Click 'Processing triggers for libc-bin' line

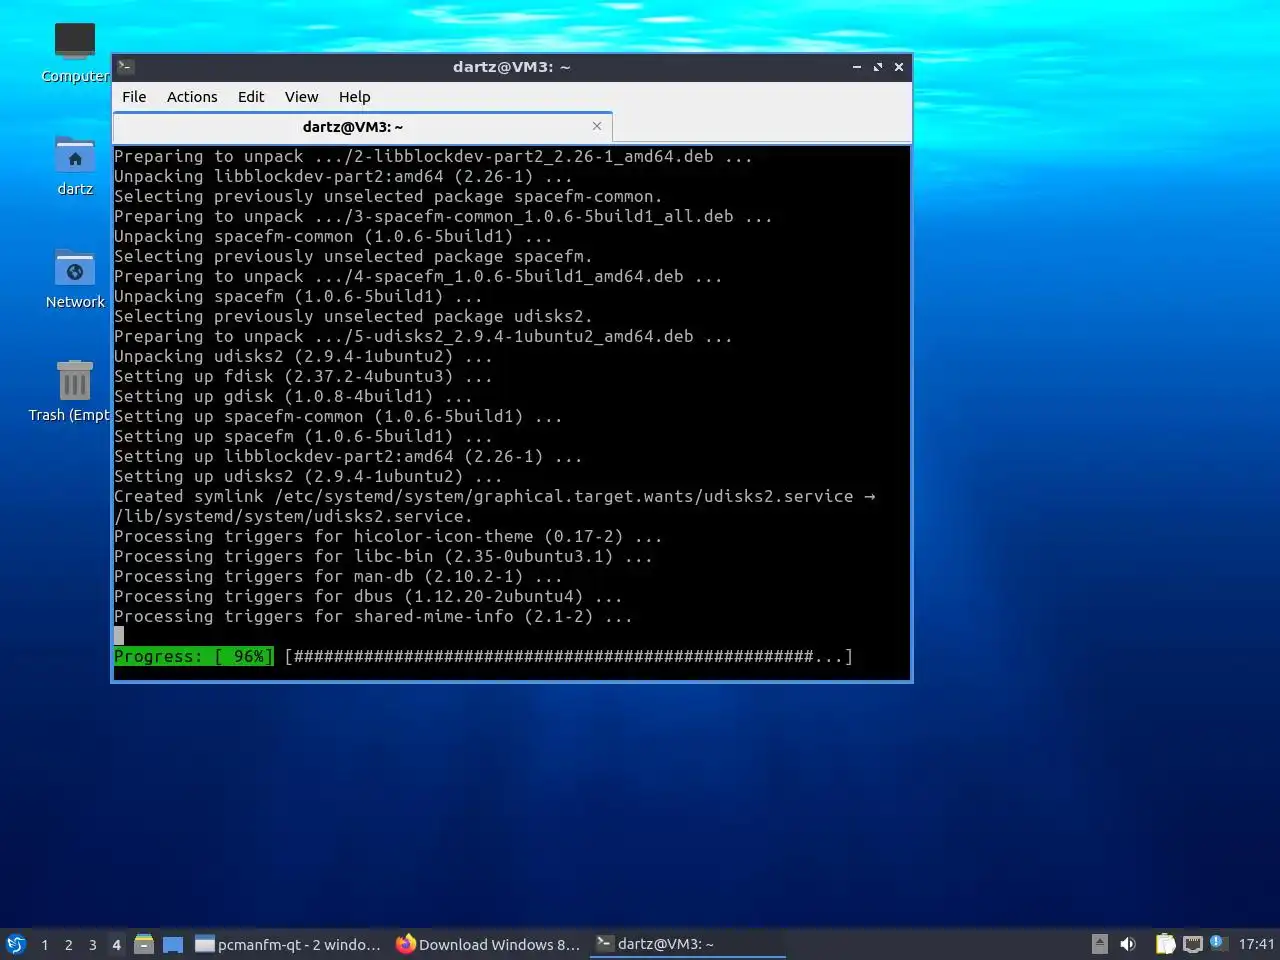[x=383, y=557]
